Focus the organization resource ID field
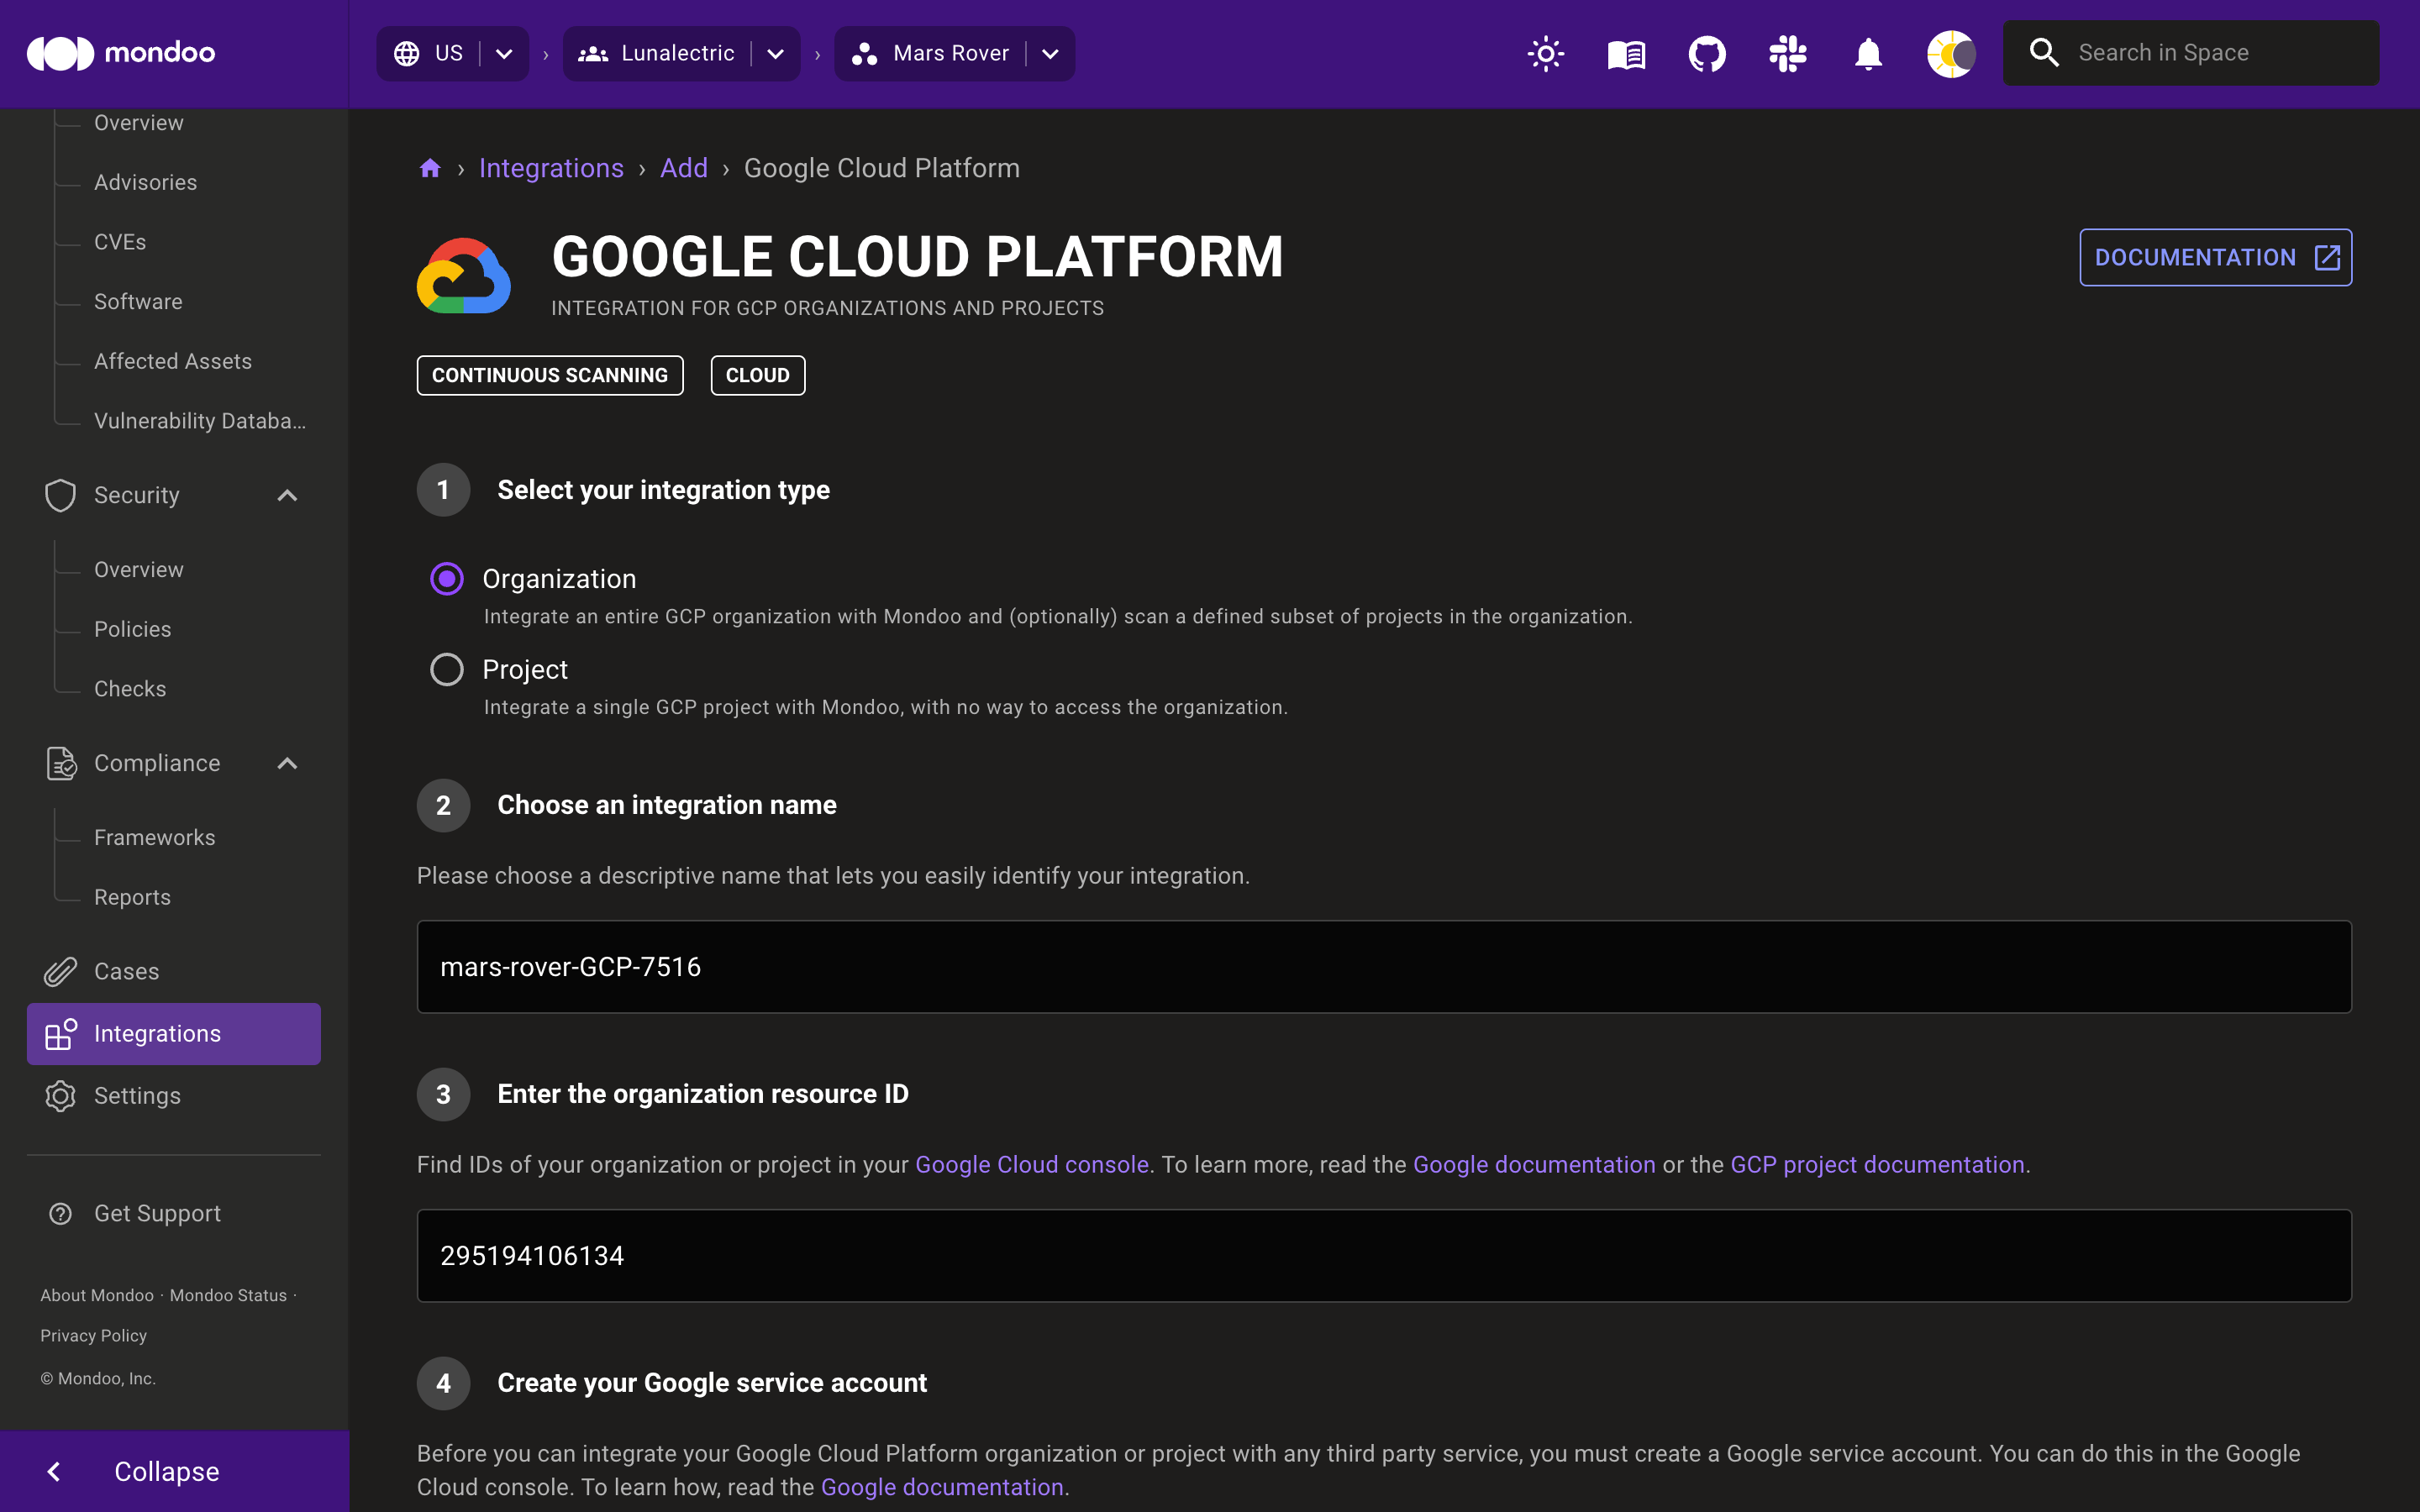2420x1512 pixels. click(x=1384, y=1256)
